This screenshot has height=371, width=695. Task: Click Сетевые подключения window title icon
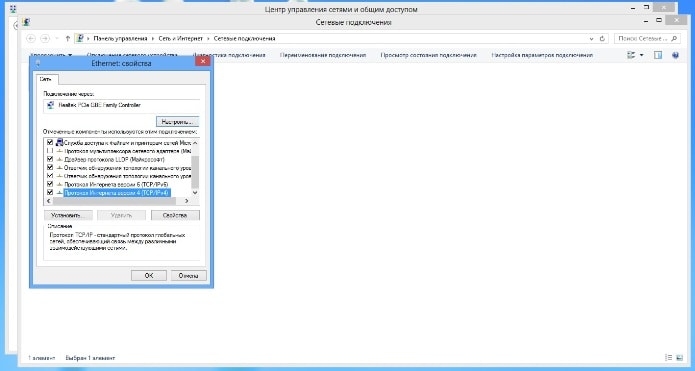tap(26, 22)
